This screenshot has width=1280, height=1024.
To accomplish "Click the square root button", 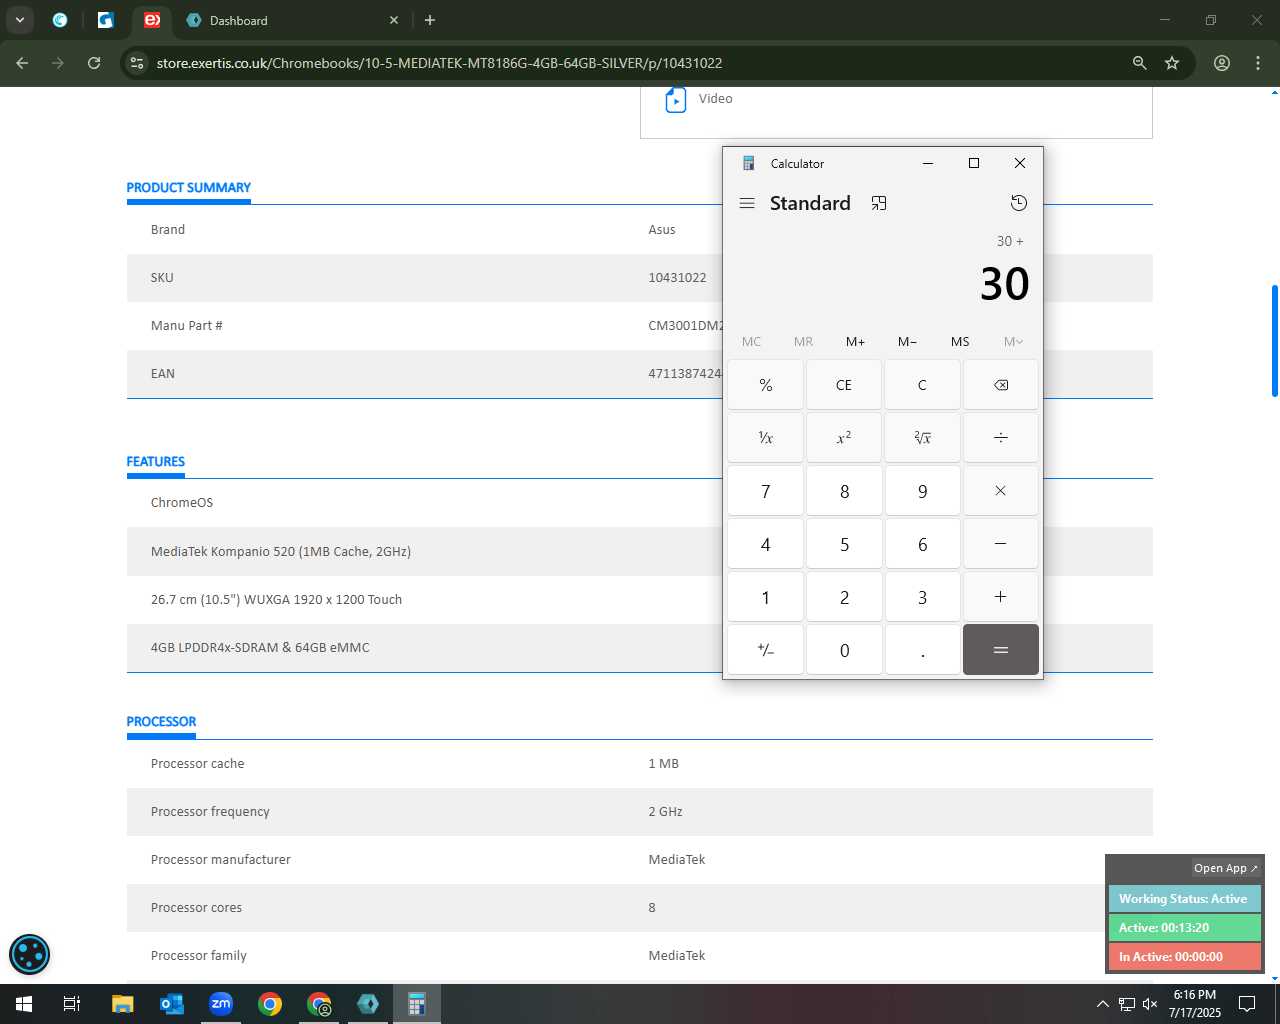I will click(x=922, y=438).
